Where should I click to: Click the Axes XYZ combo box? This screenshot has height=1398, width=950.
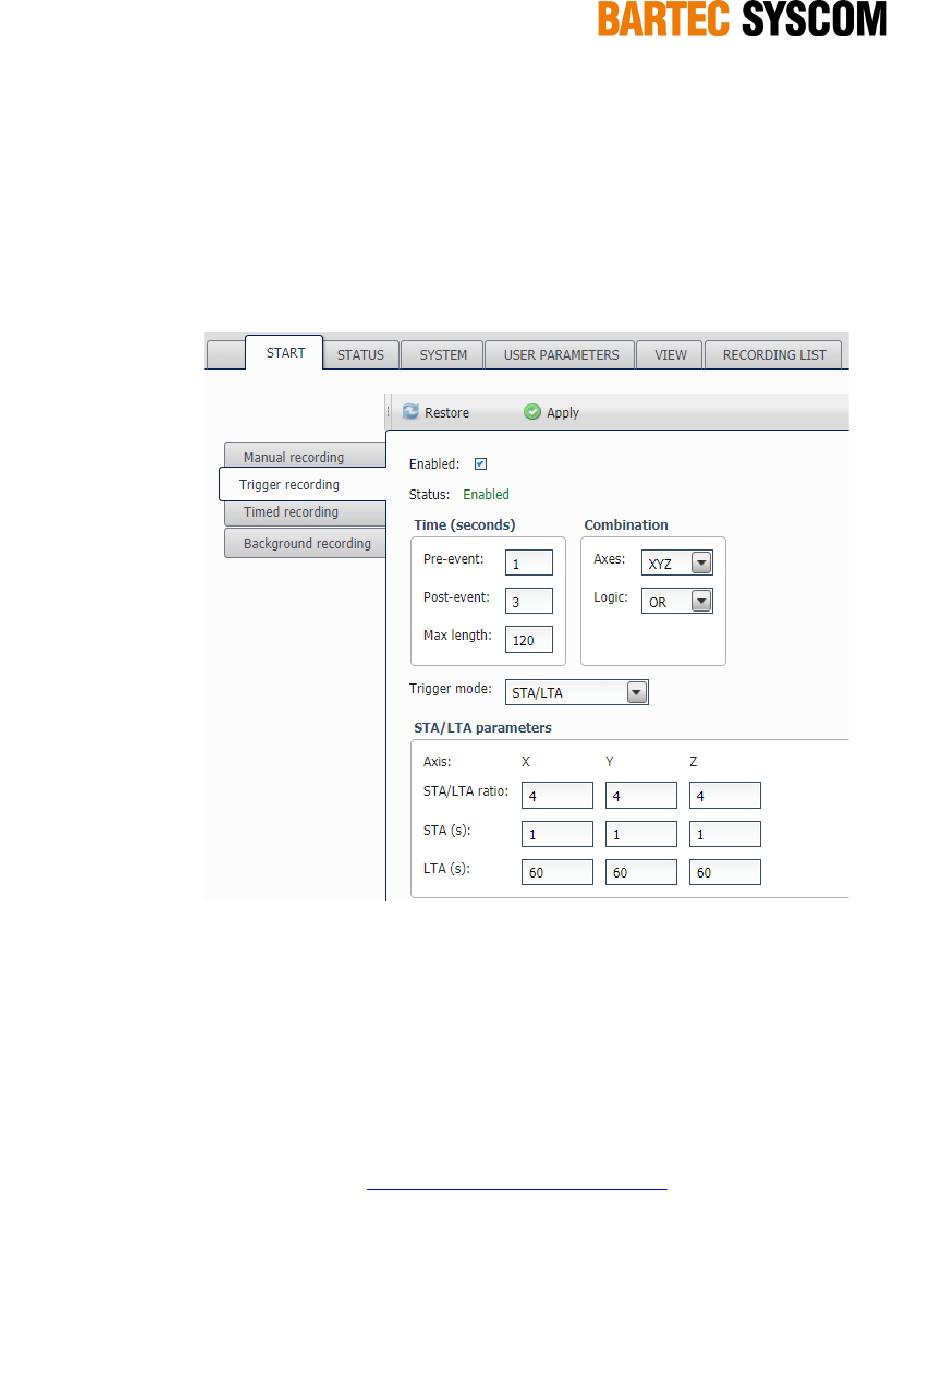[x=676, y=563]
